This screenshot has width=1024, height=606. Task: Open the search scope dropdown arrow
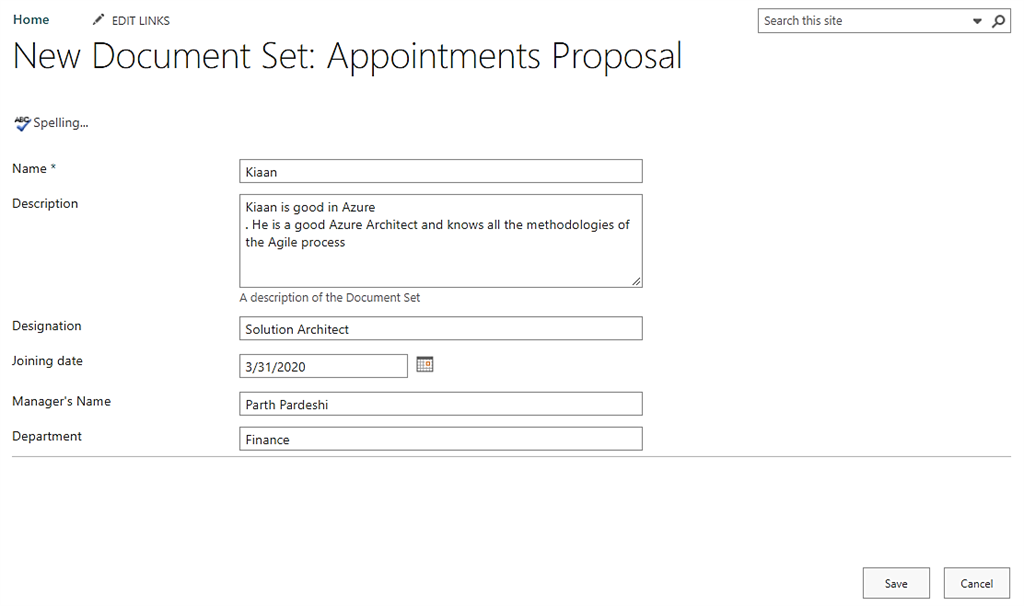point(977,20)
